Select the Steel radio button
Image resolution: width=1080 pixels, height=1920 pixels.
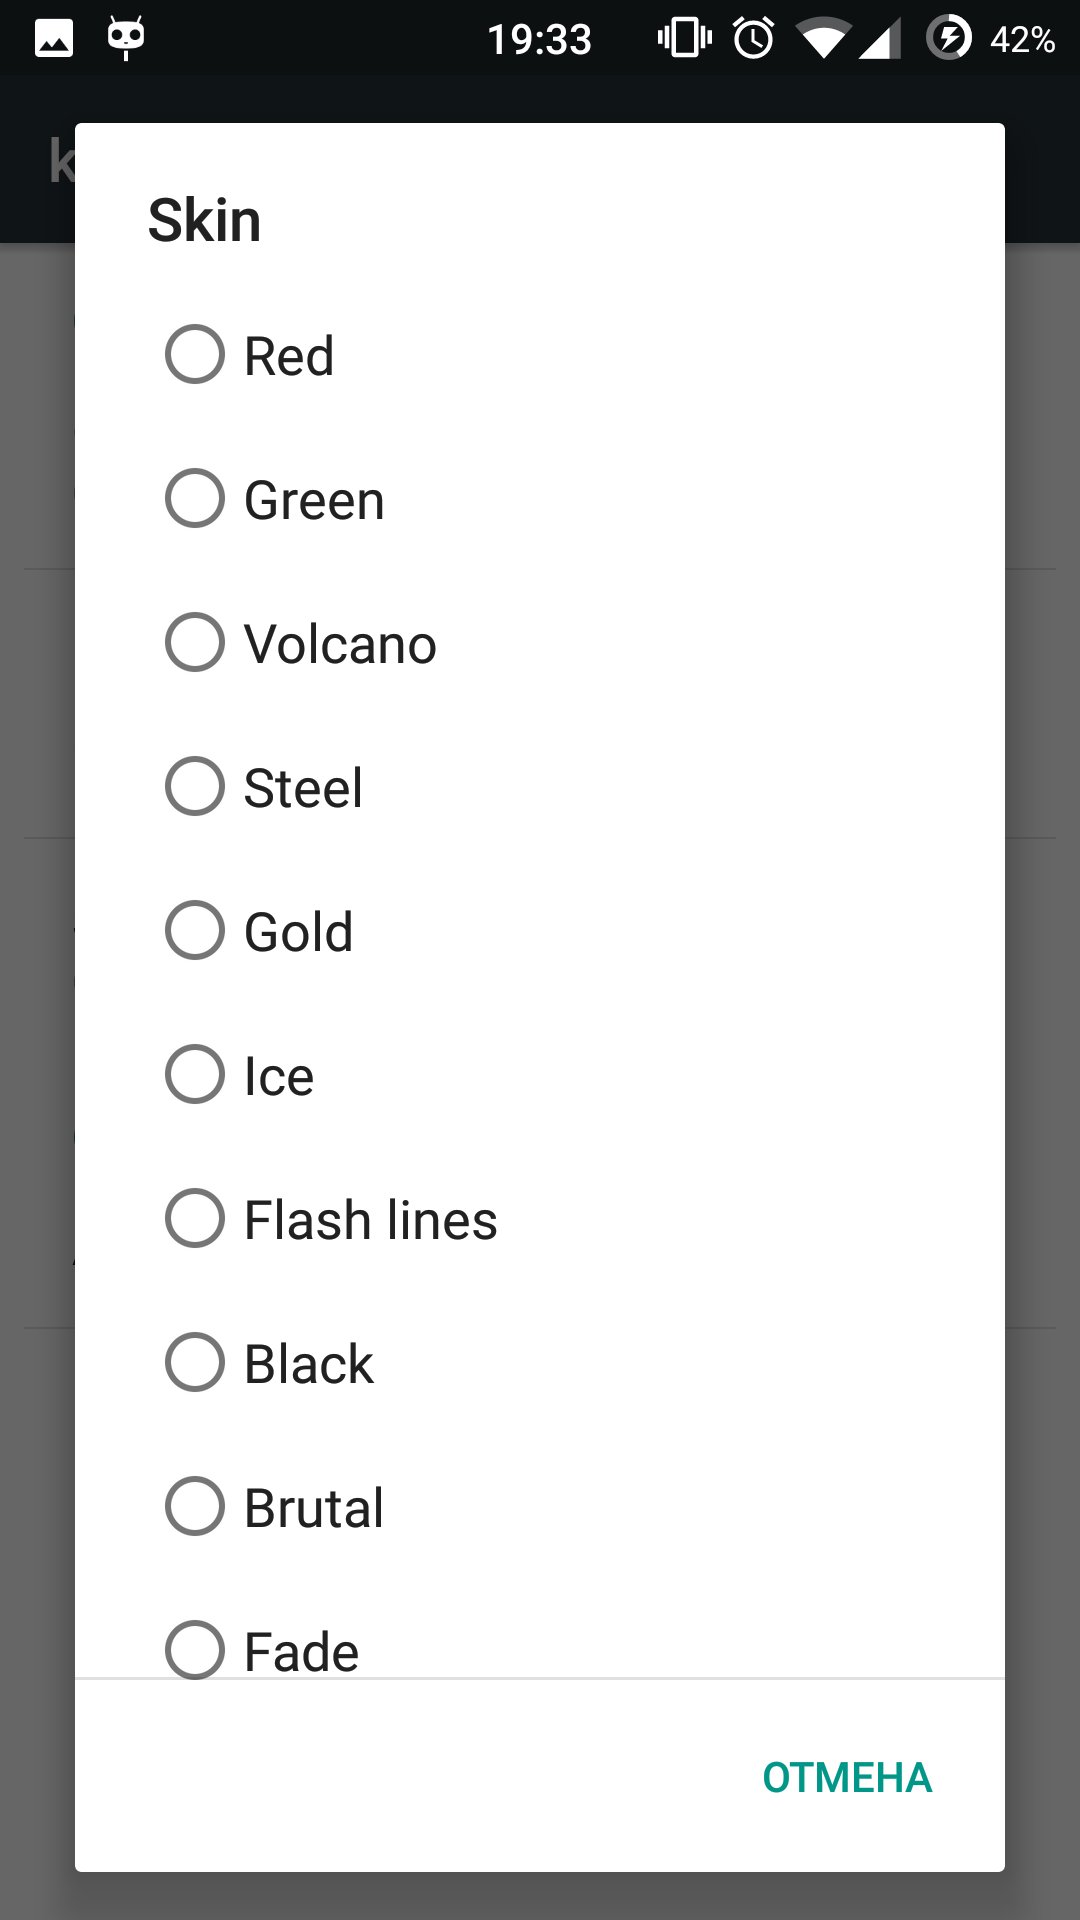195,786
